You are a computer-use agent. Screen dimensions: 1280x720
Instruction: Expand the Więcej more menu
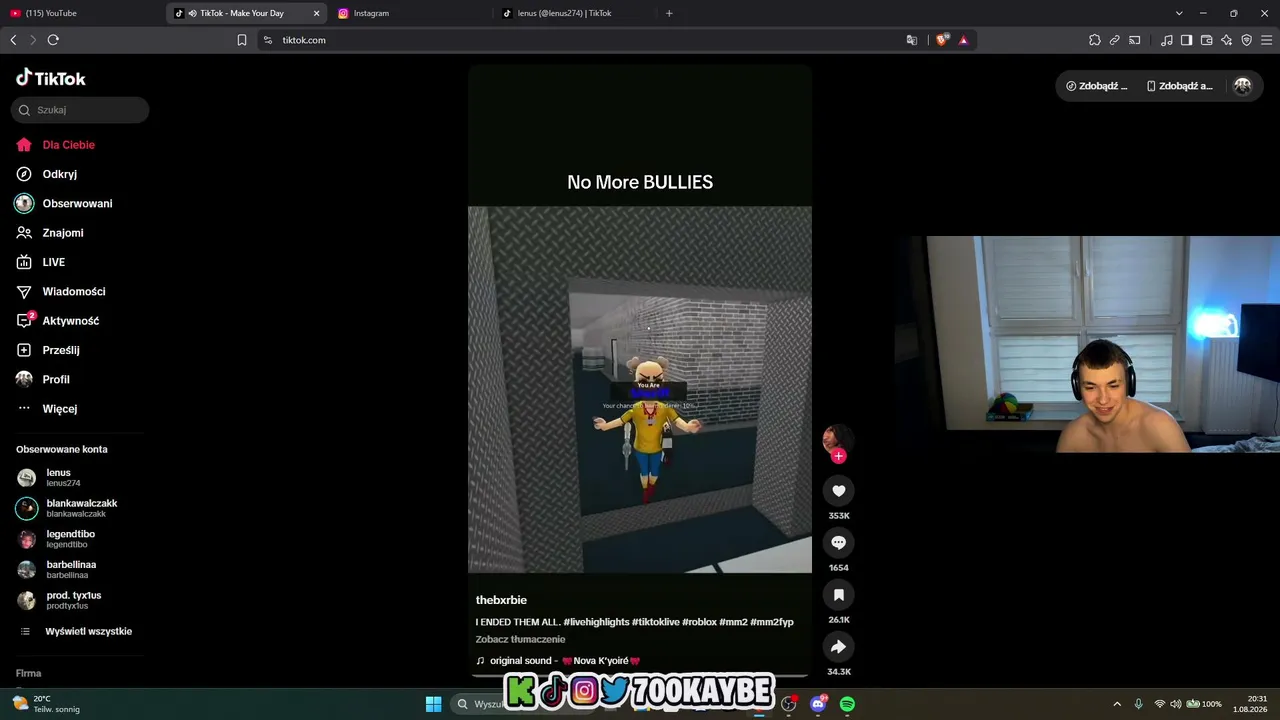[x=47, y=409]
